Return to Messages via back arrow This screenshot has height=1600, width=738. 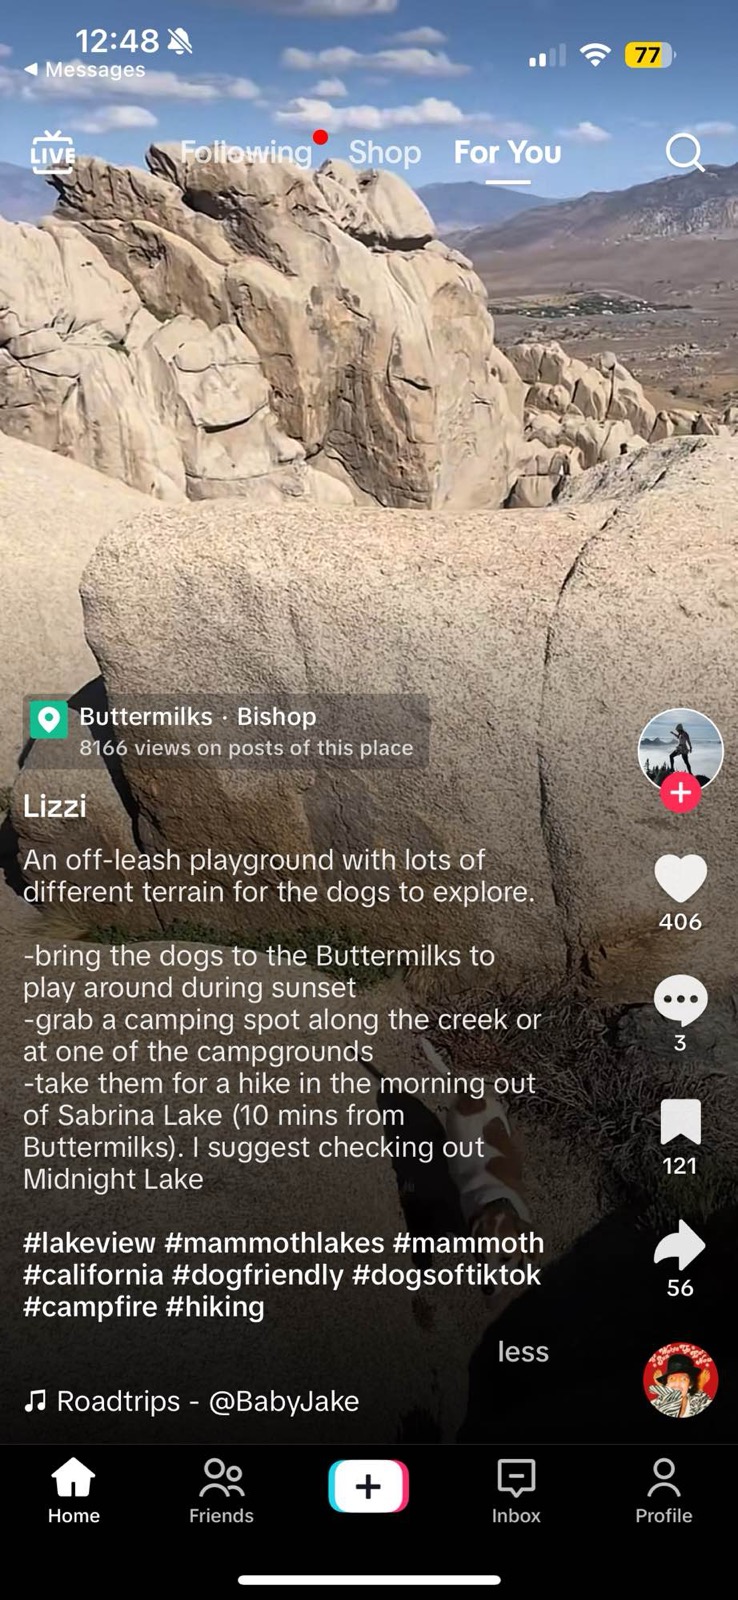point(84,70)
